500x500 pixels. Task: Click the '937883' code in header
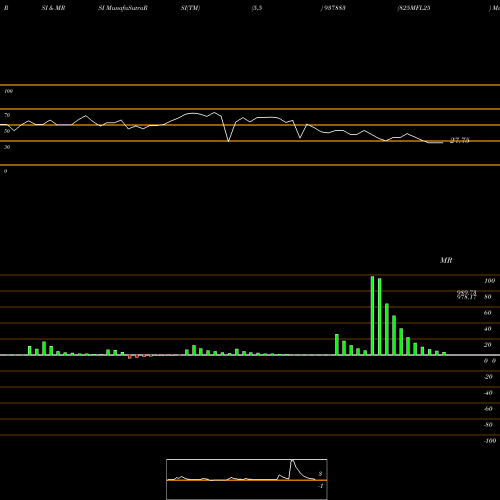pyautogui.click(x=334, y=8)
